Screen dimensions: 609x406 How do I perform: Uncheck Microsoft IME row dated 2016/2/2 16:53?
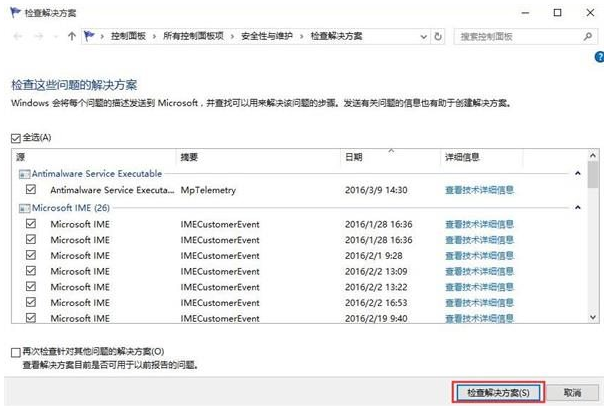[31, 302]
